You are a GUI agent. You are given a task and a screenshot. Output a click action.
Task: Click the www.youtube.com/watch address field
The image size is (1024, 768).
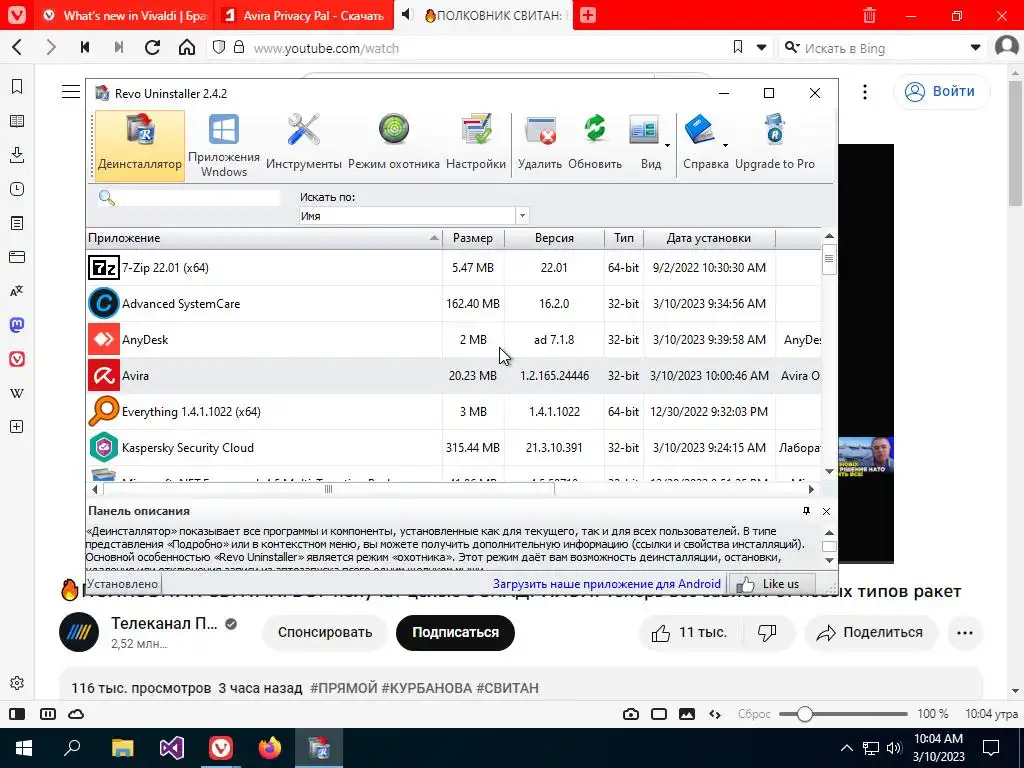click(483, 48)
